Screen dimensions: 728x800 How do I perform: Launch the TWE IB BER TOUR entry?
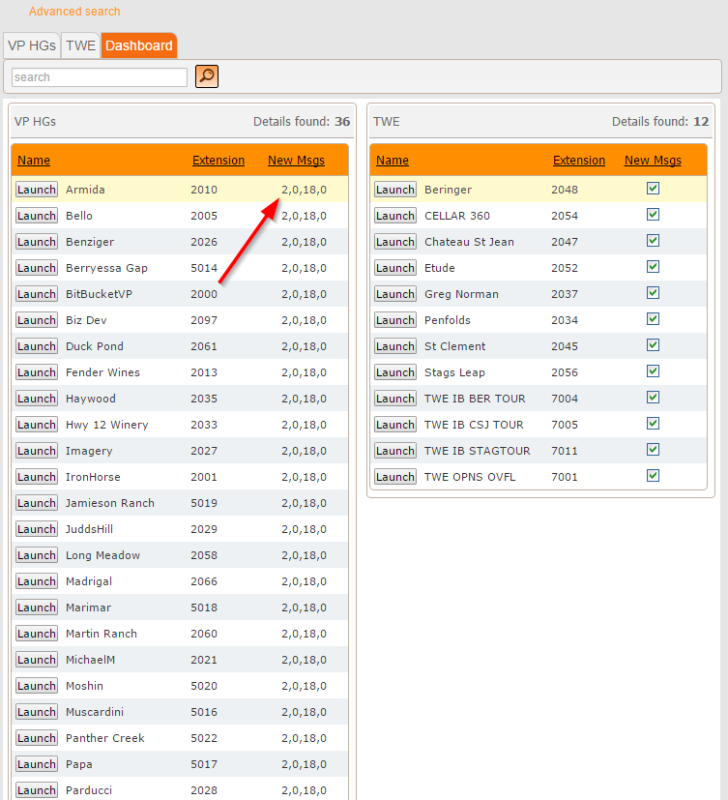(395, 398)
